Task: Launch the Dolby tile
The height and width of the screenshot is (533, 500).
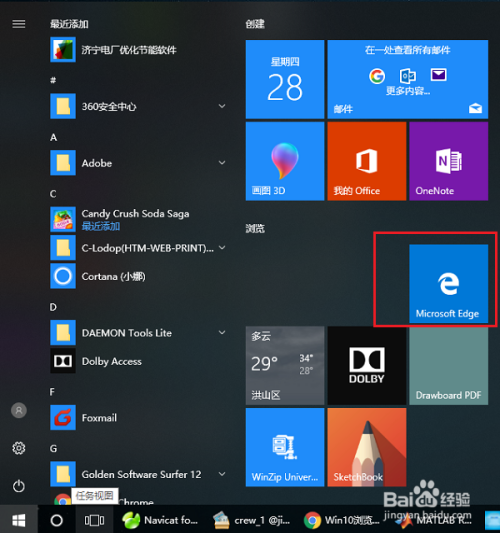Action: click(367, 365)
